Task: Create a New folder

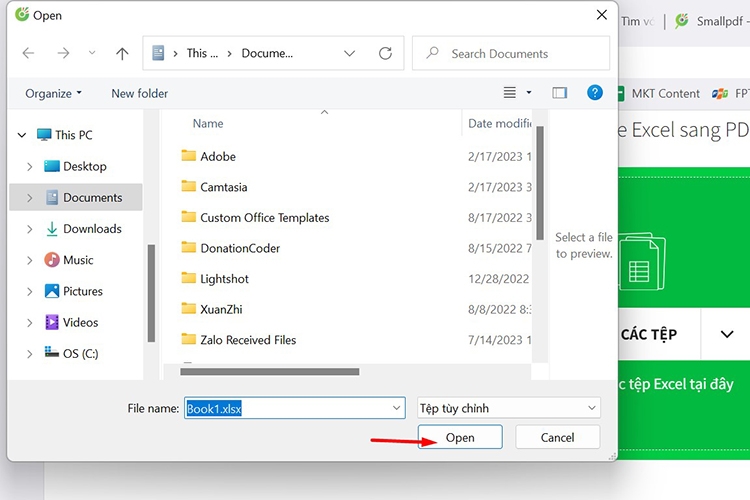Action: point(140,93)
